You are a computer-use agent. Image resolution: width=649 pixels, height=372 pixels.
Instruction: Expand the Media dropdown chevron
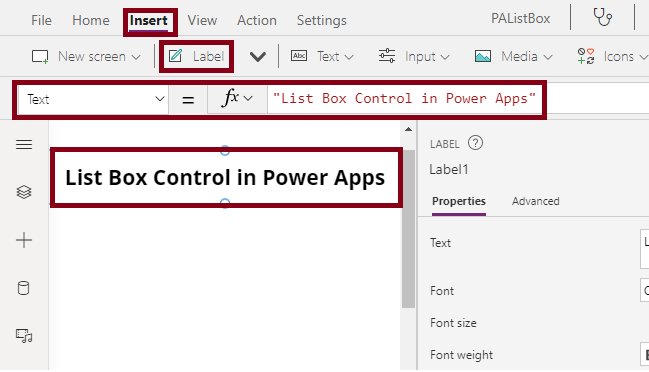pos(548,57)
